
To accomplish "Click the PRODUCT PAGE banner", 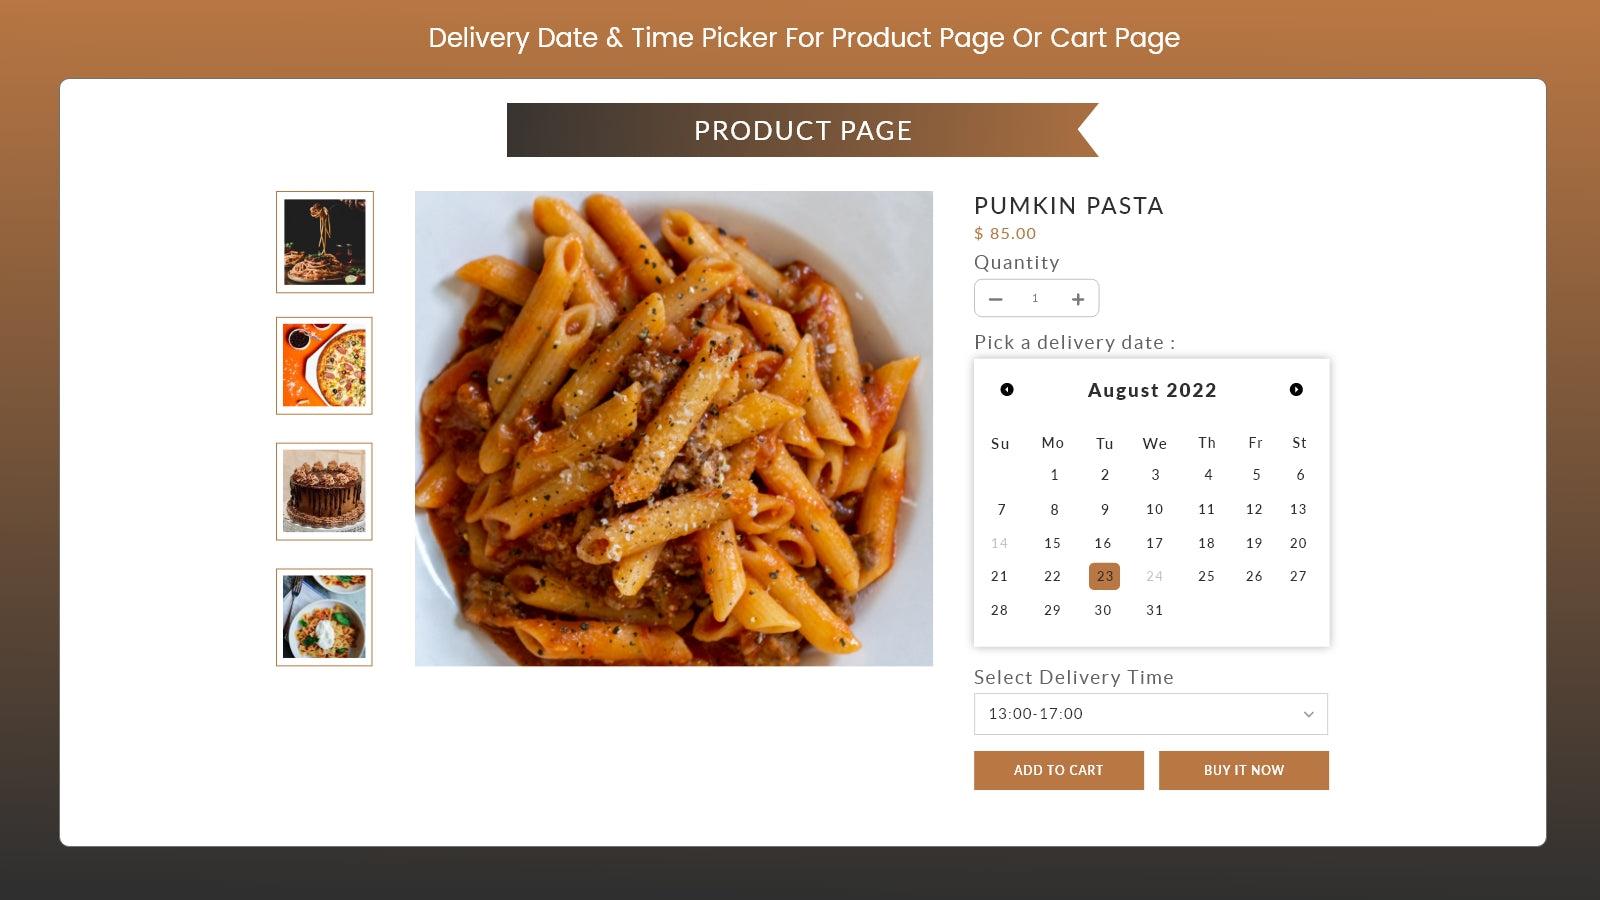I will click(803, 130).
